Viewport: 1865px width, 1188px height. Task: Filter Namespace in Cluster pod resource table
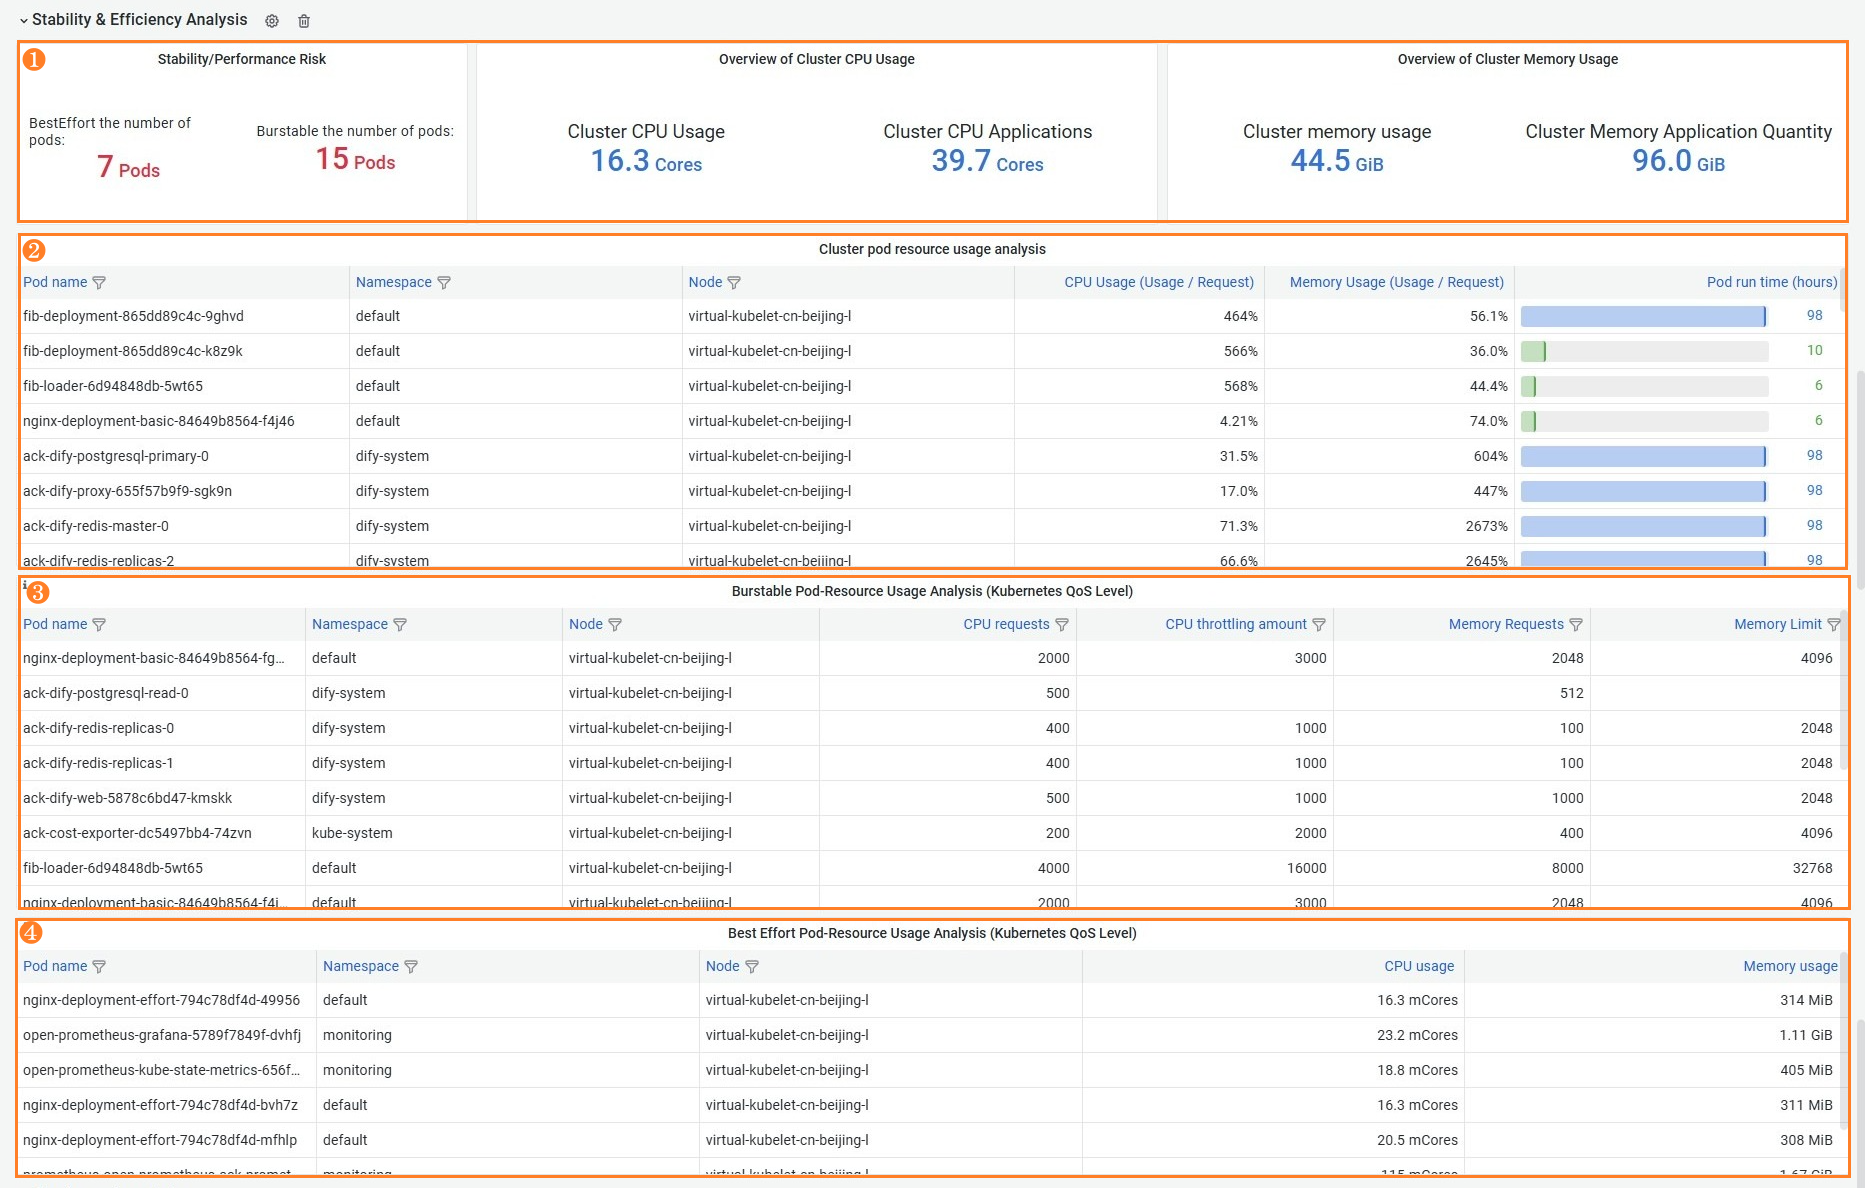[x=444, y=283]
